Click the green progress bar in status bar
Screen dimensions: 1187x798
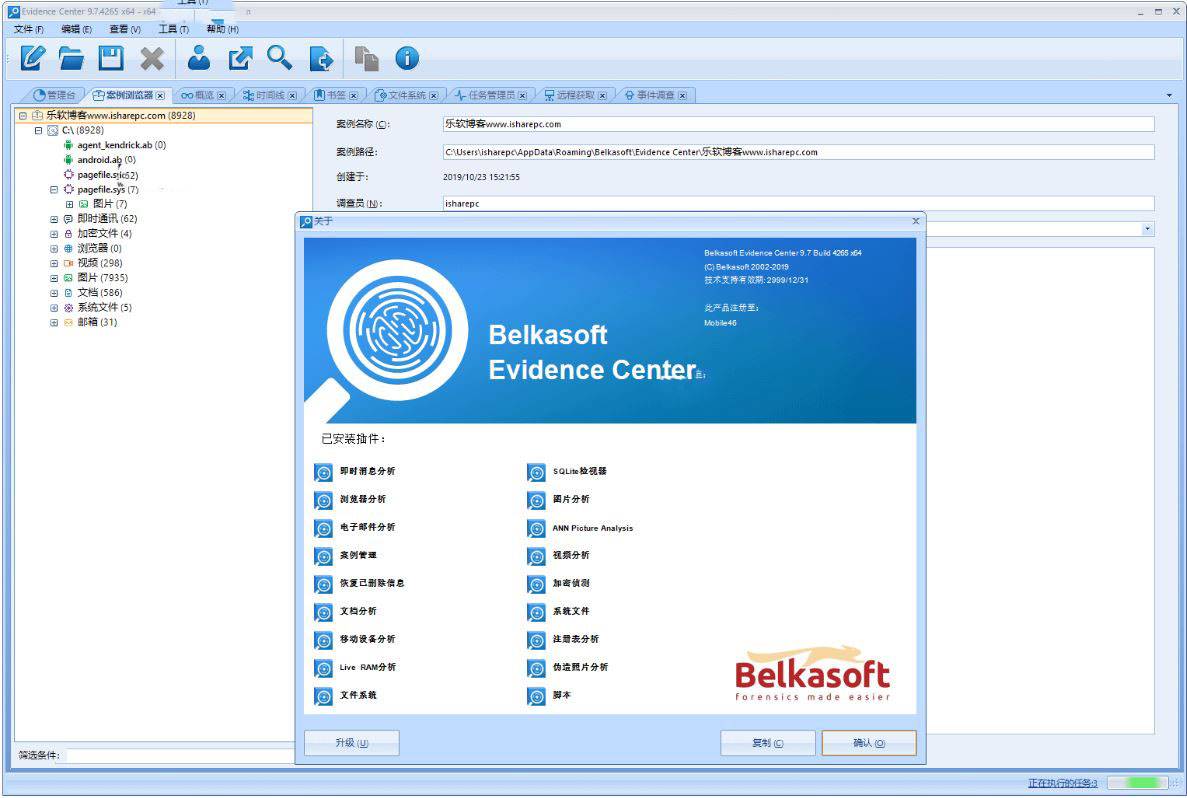pos(1137,783)
